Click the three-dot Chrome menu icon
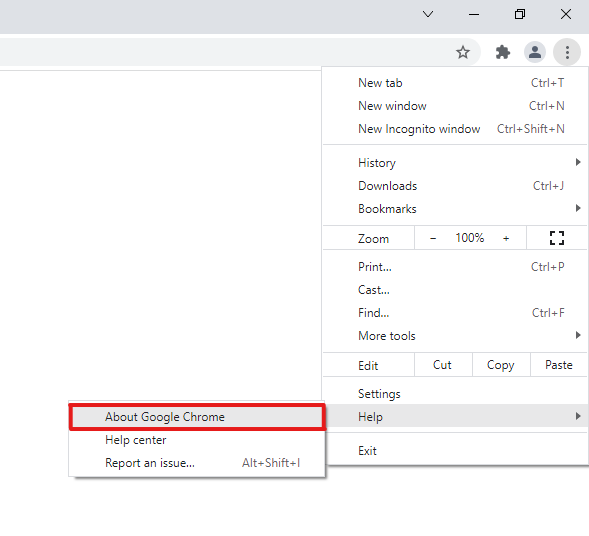 click(567, 52)
